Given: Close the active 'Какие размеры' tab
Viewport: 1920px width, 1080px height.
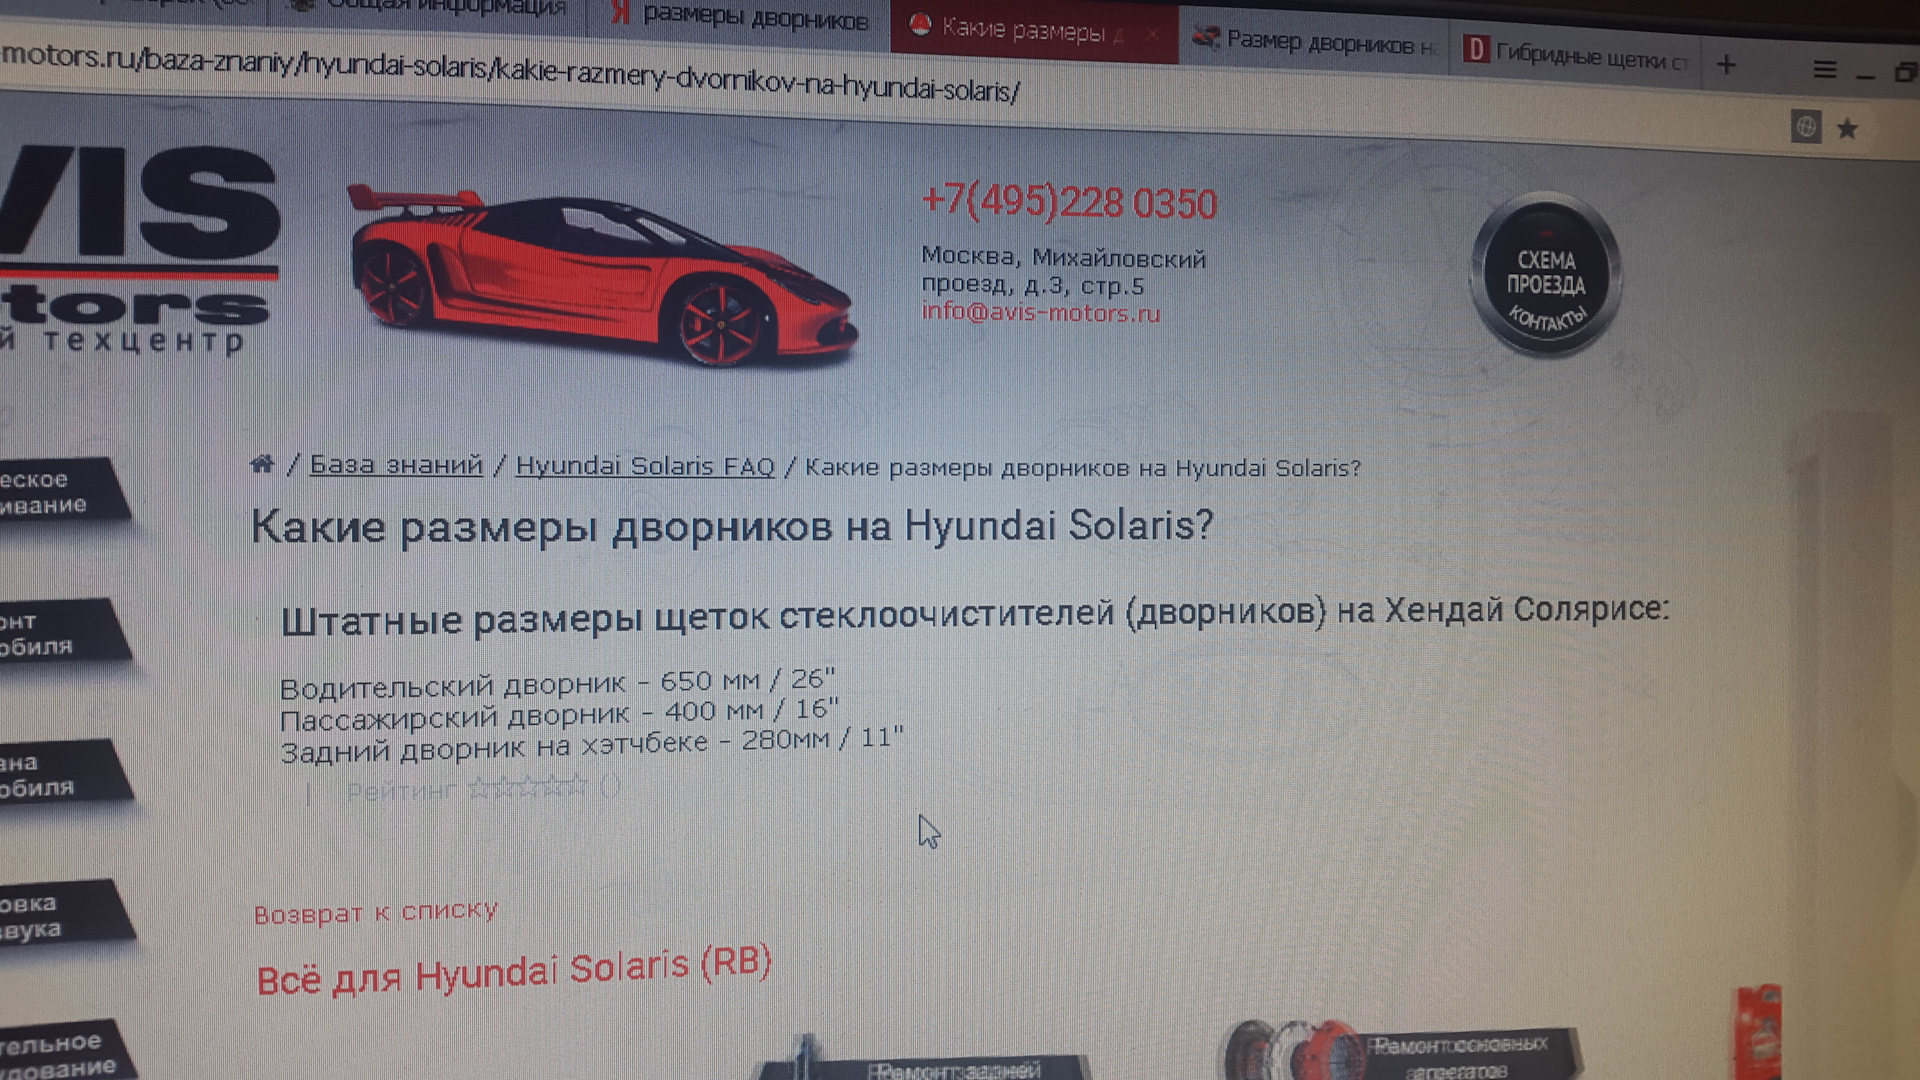Looking at the screenshot, I should click(1152, 34).
